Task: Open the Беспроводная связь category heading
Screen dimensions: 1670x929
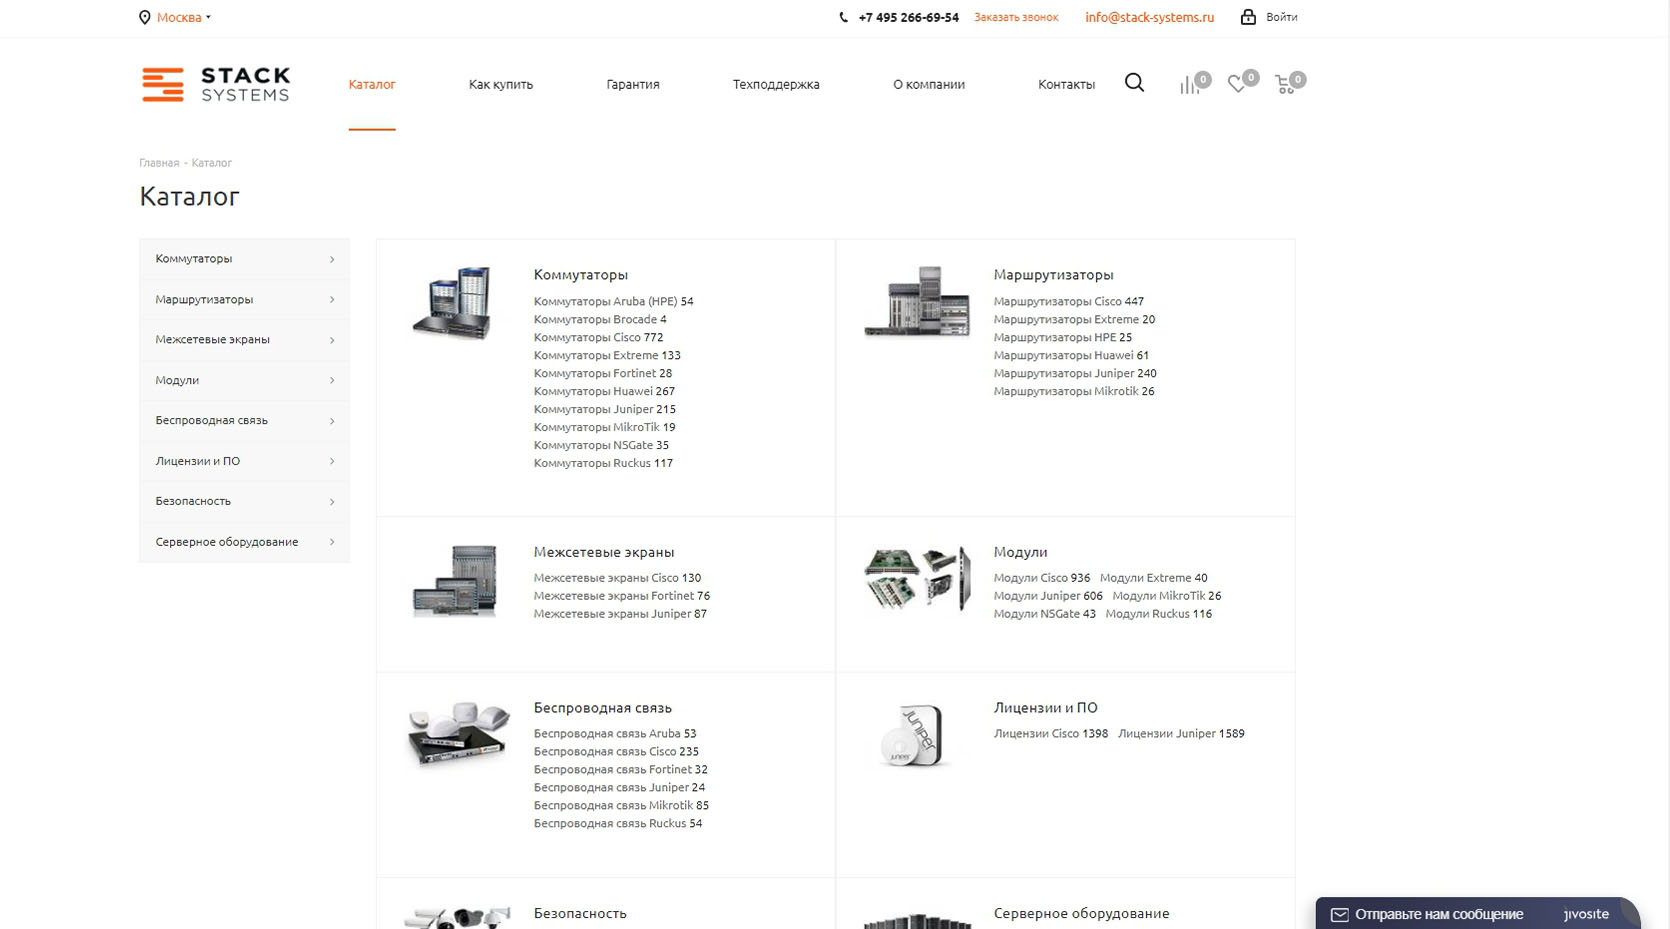Action: [x=603, y=708]
